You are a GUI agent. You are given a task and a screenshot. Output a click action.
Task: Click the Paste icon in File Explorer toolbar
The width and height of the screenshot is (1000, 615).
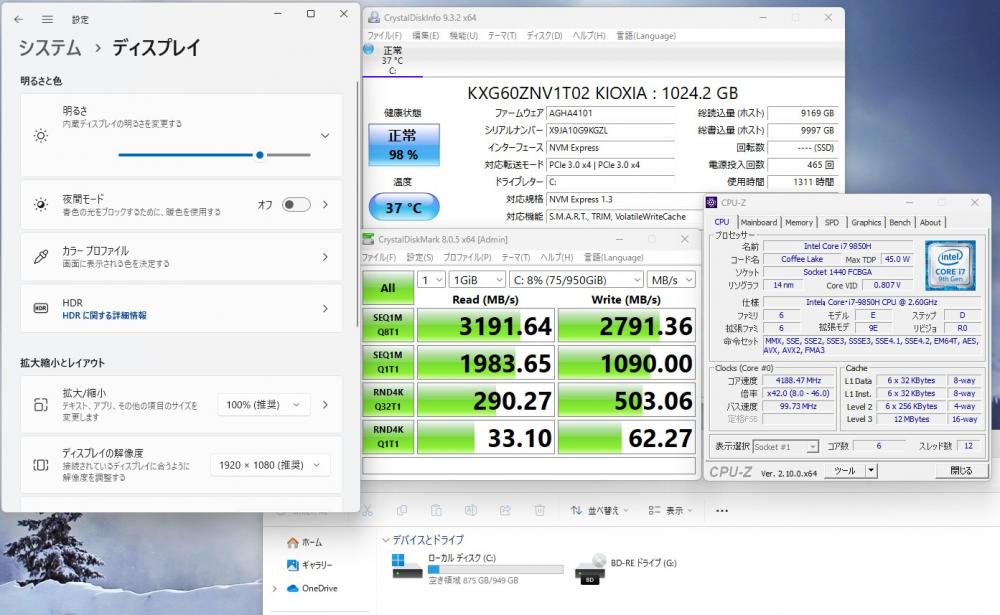click(436, 510)
